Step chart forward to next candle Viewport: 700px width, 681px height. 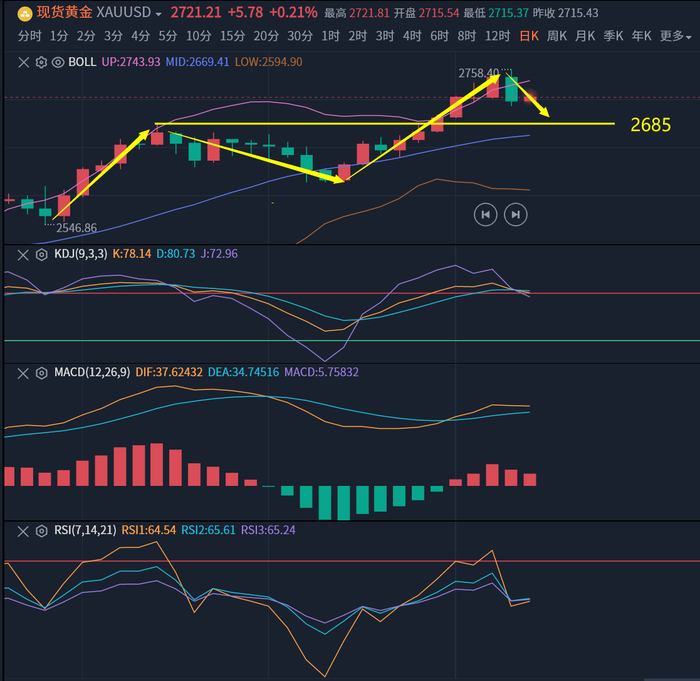(516, 215)
